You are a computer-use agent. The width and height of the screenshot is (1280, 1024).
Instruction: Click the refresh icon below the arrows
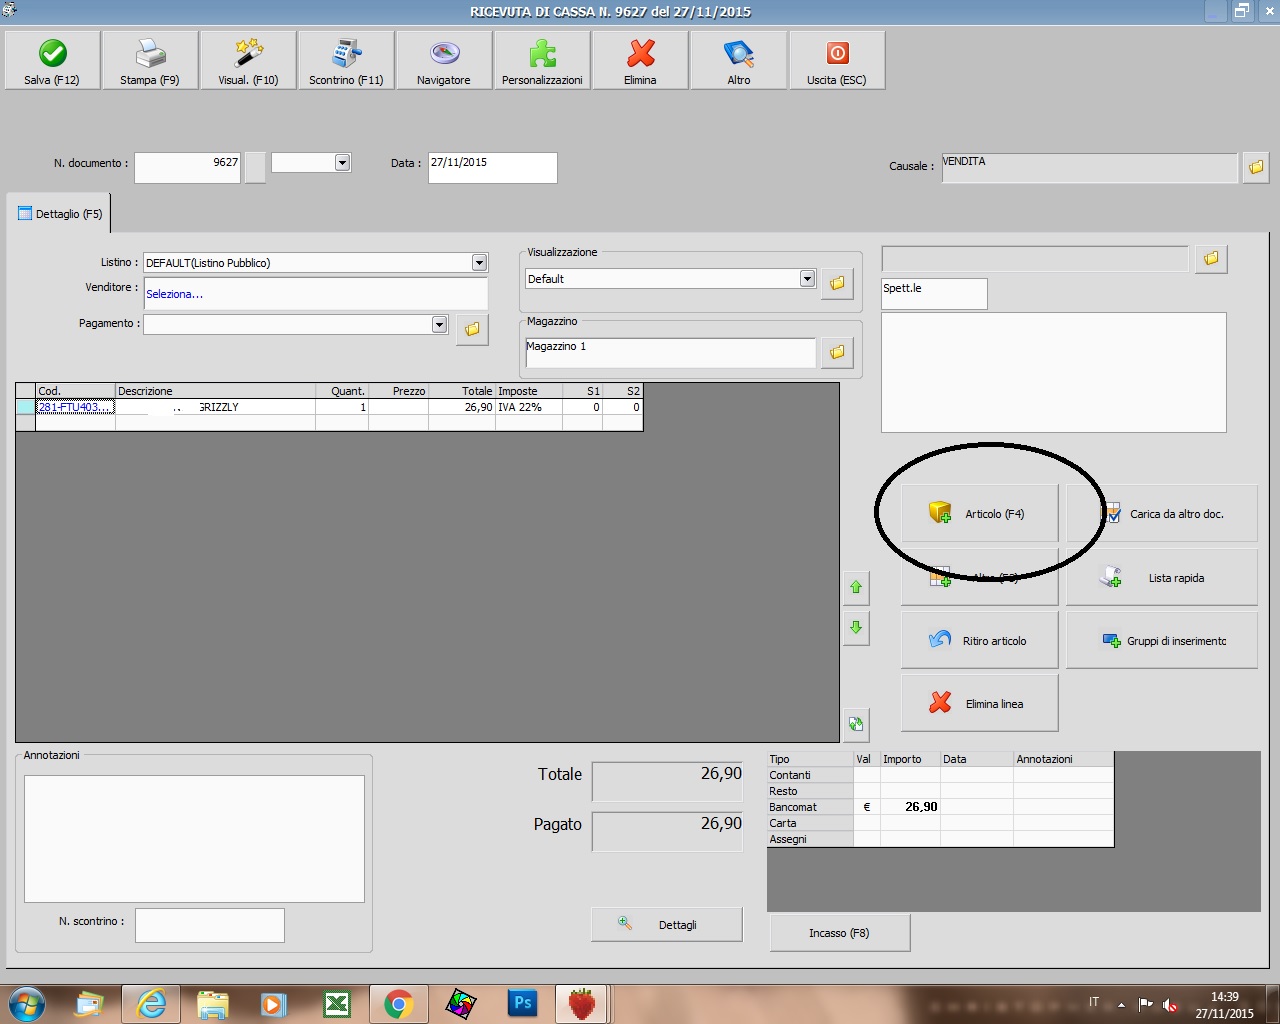(856, 724)
